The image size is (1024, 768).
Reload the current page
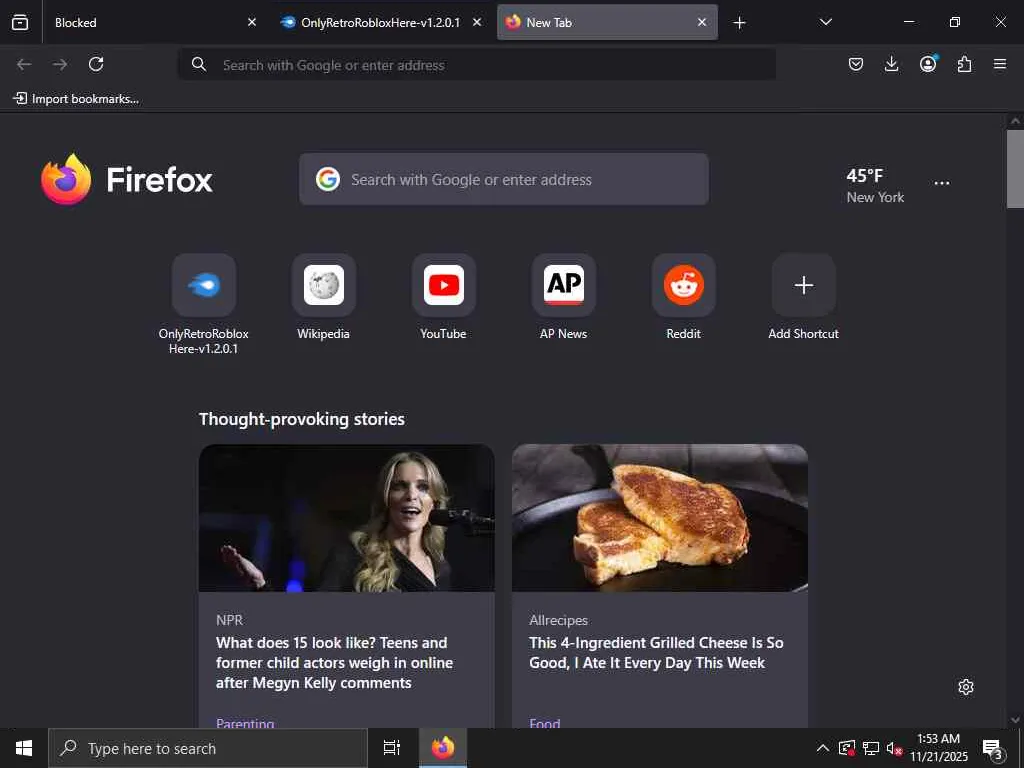tap(96, 64)
